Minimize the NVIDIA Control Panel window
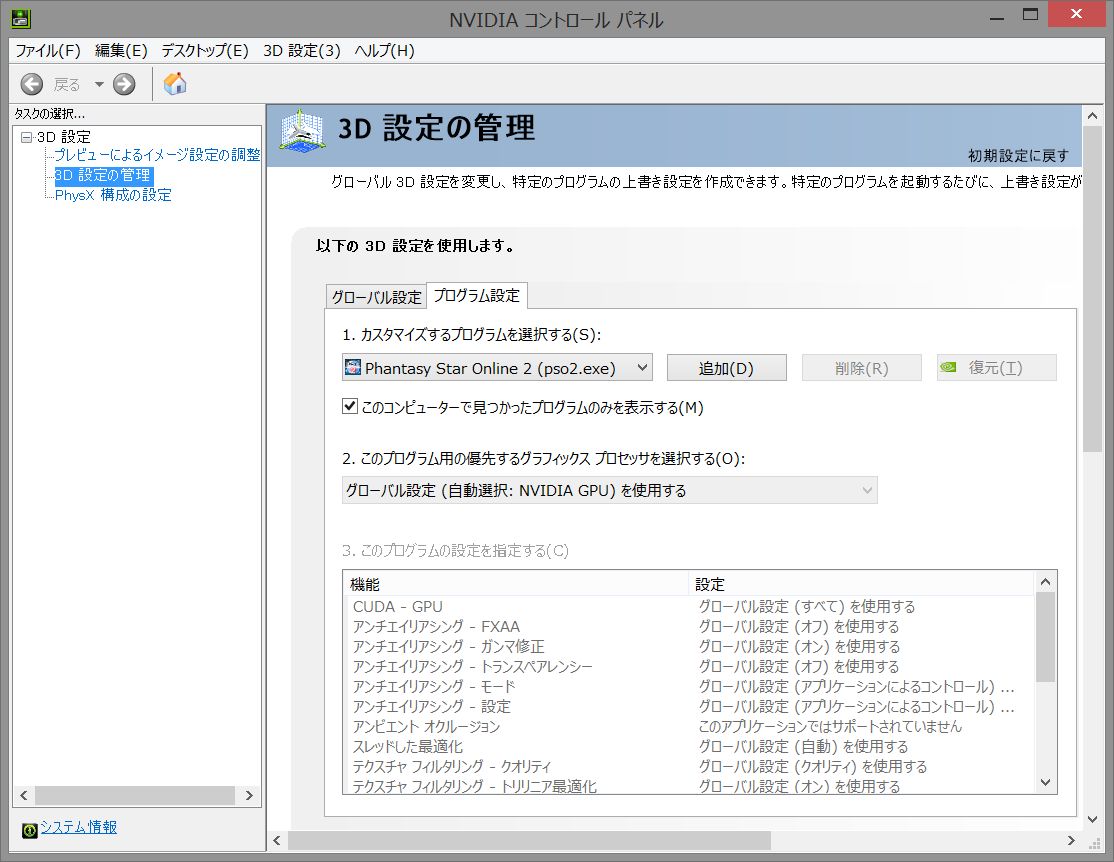 pos(996,17)
